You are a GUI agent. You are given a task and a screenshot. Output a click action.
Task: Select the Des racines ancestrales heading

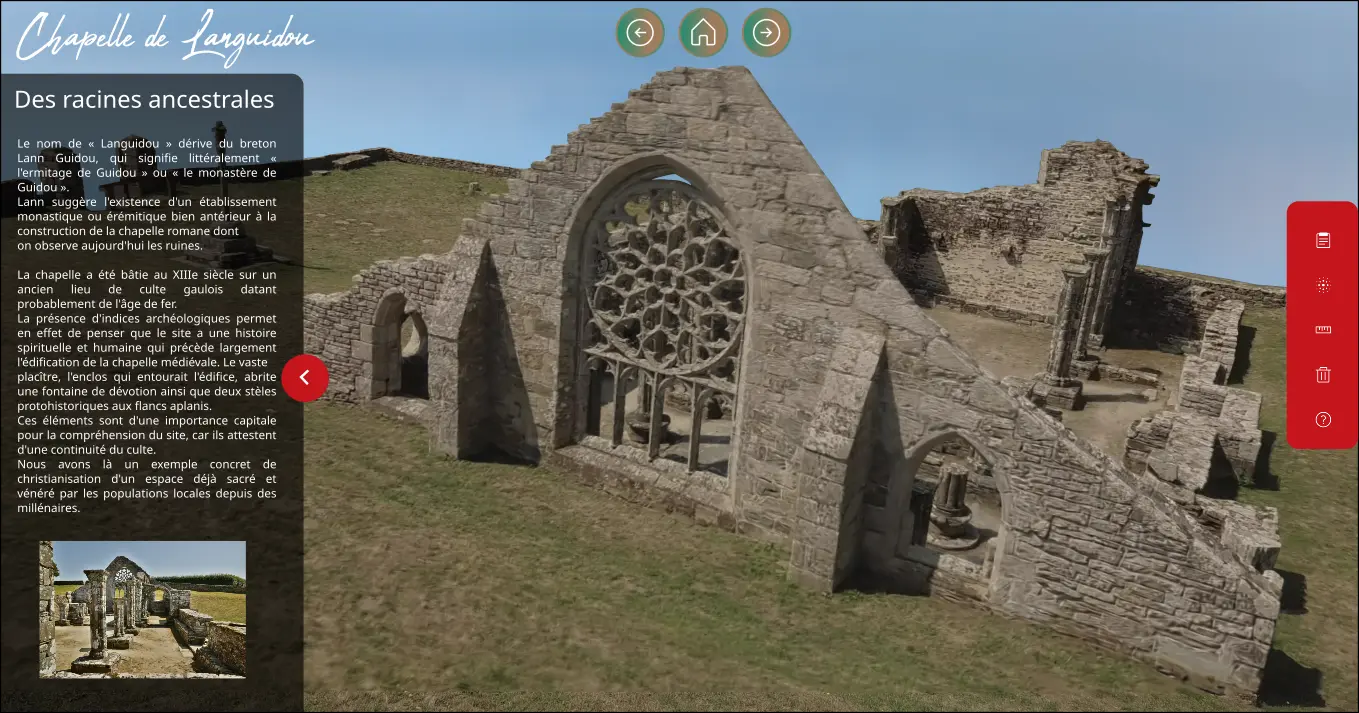coord(144,100)
